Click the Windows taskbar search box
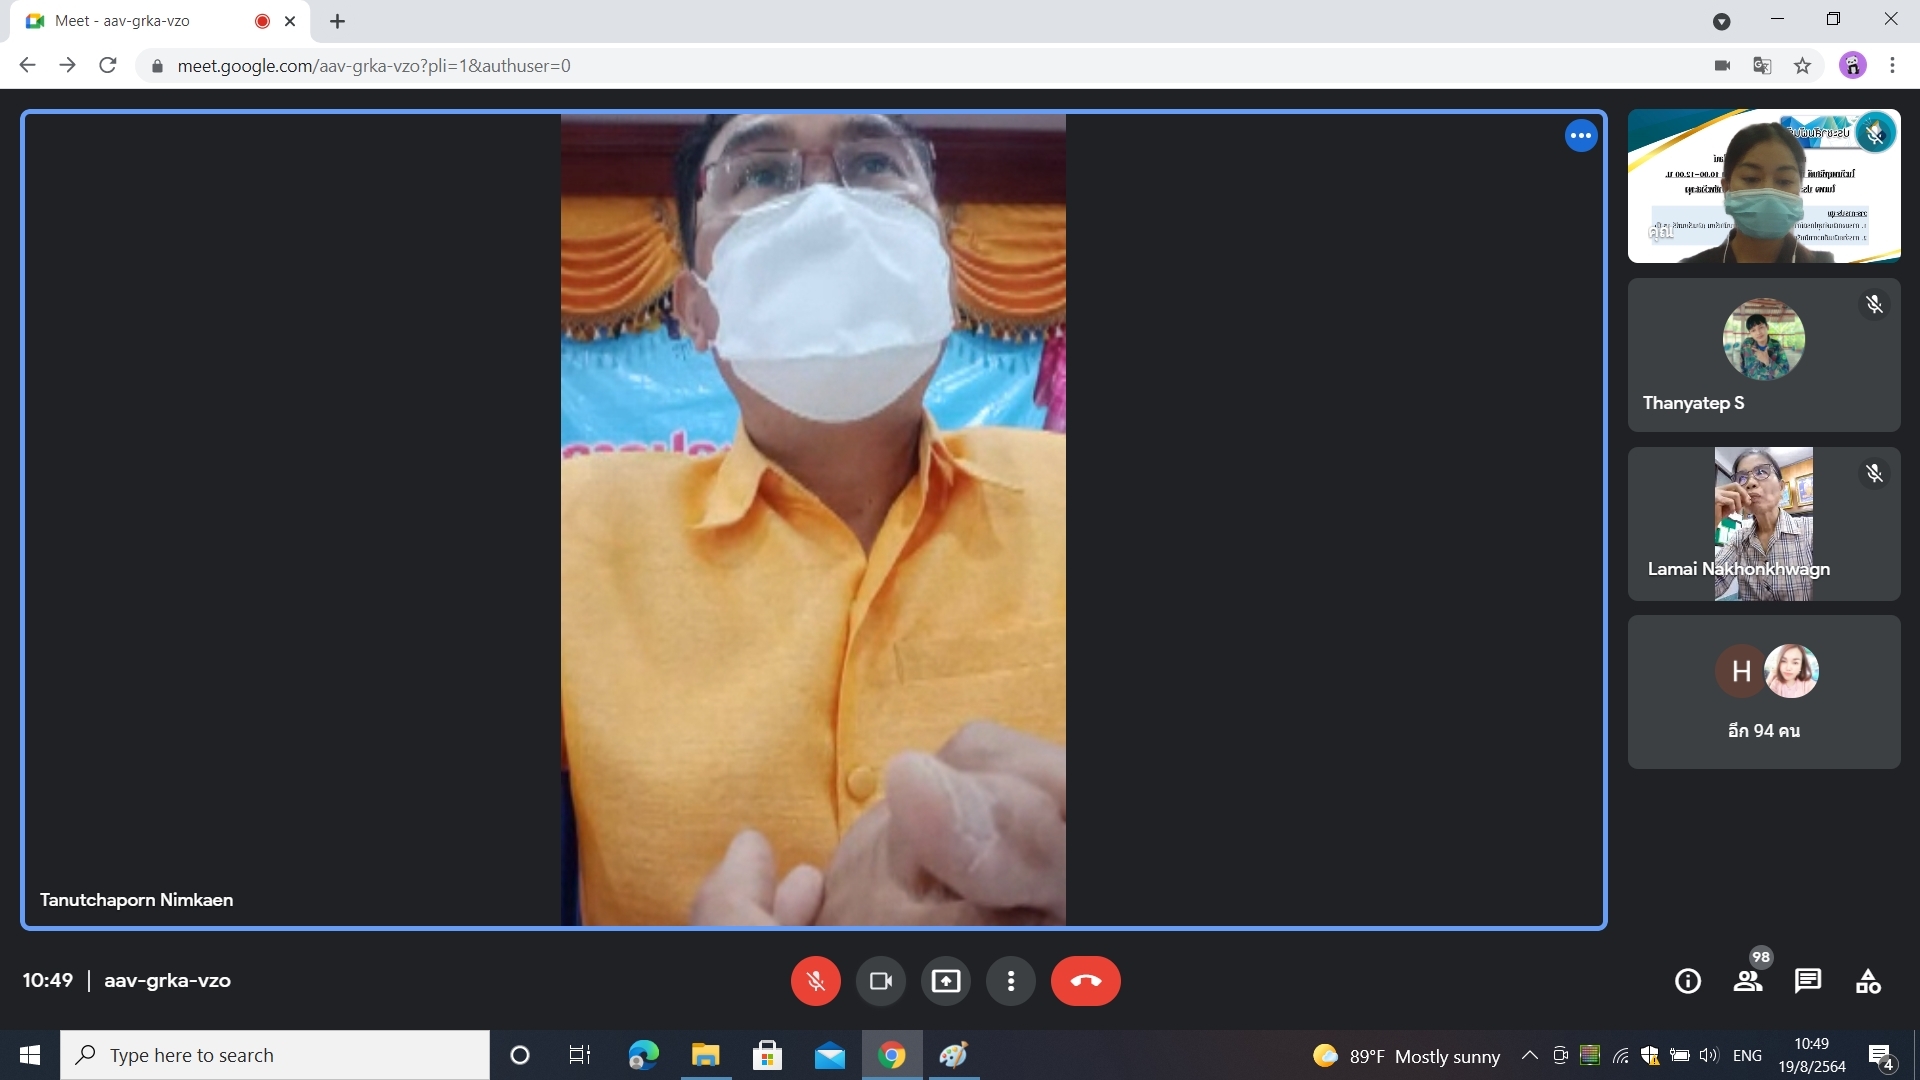Viewport: 1920px width, 1080px height. tap(275, 1055)
